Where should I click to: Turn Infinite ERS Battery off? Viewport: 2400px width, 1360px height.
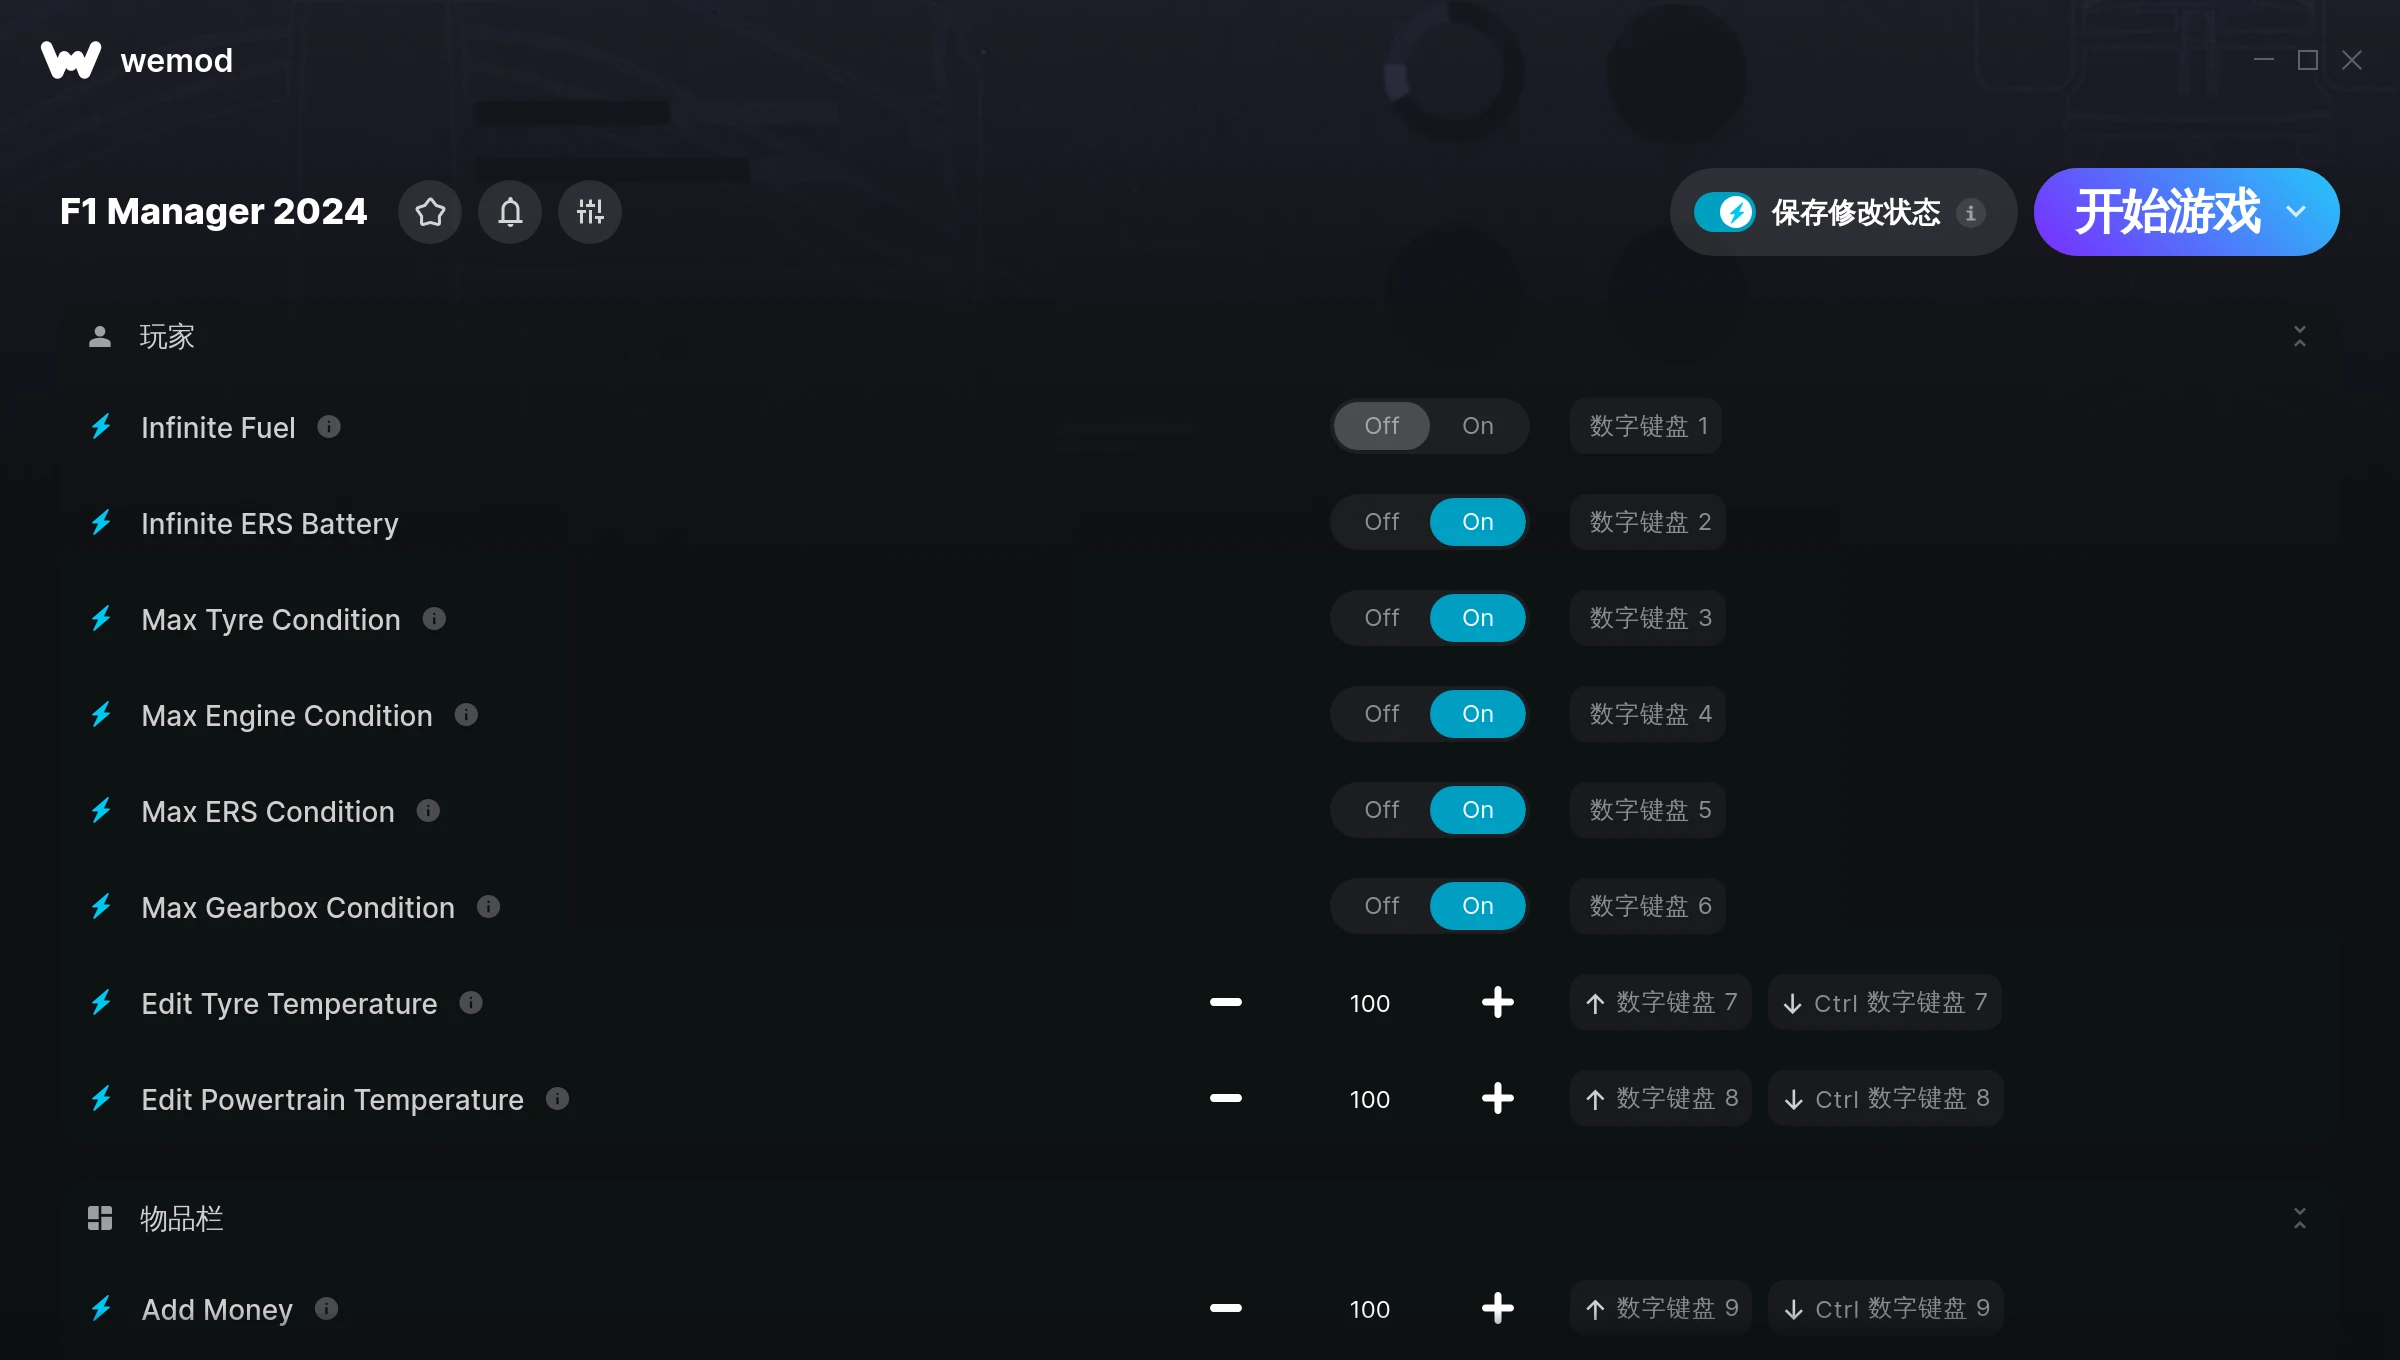[1382, 522]
